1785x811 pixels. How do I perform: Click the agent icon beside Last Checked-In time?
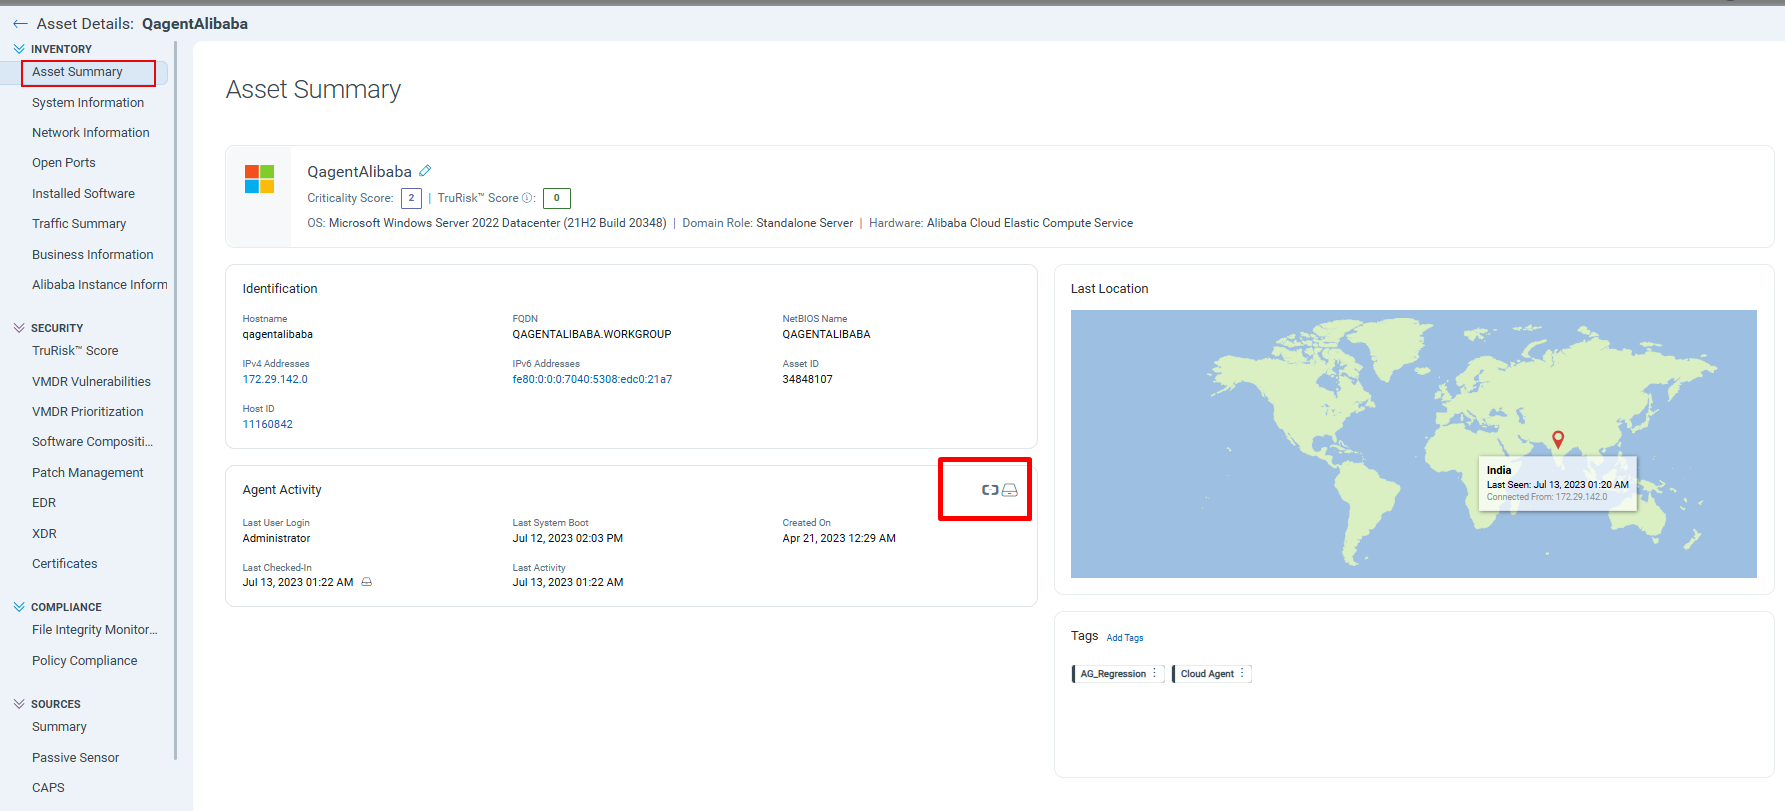(367, 582)
